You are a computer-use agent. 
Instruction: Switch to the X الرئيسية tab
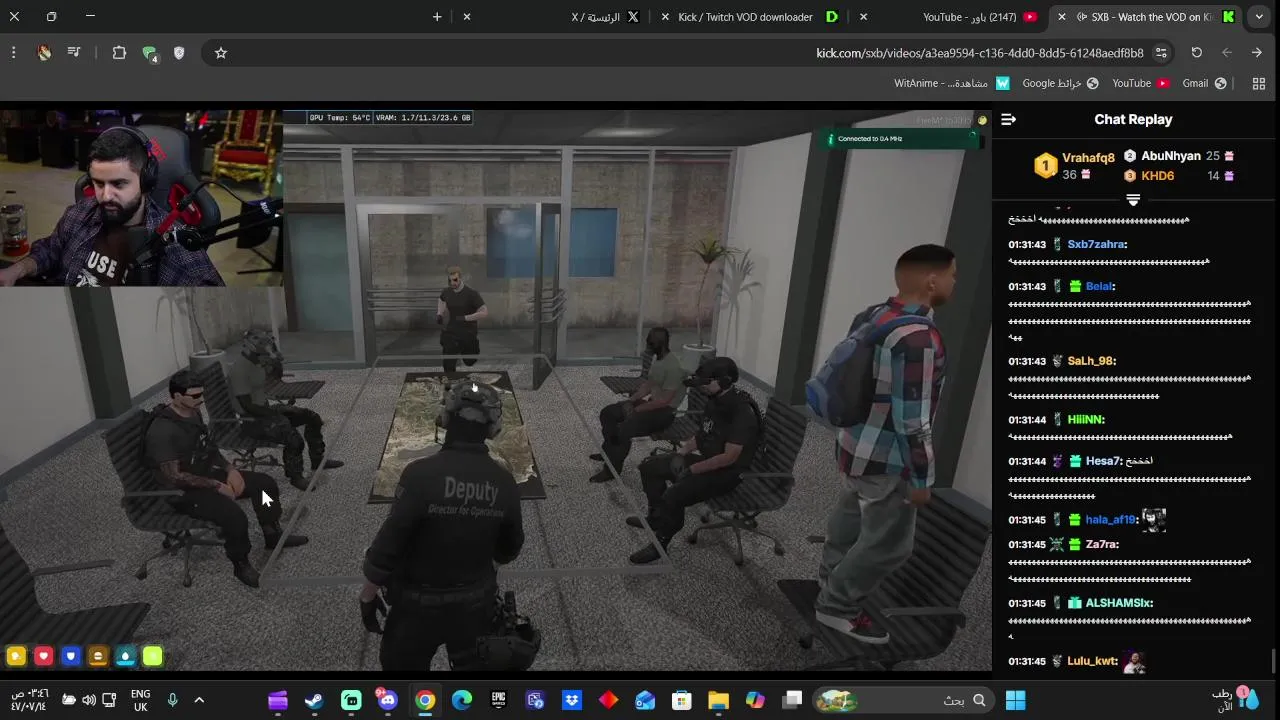[x=558, y=17]
